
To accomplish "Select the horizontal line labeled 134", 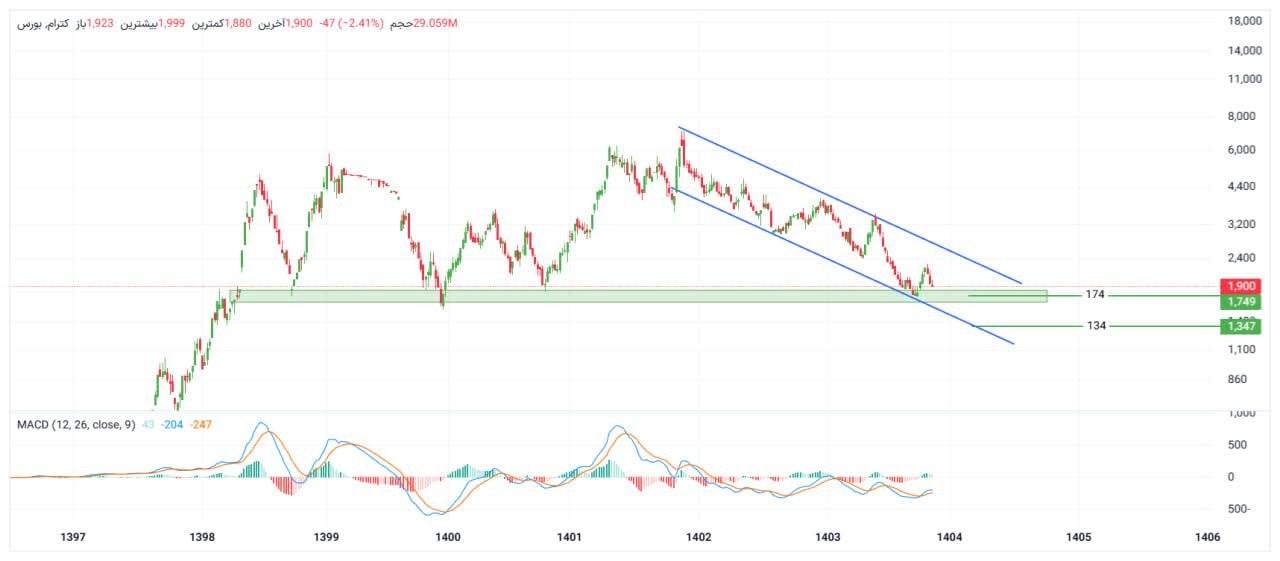I will click(1160, 326).
